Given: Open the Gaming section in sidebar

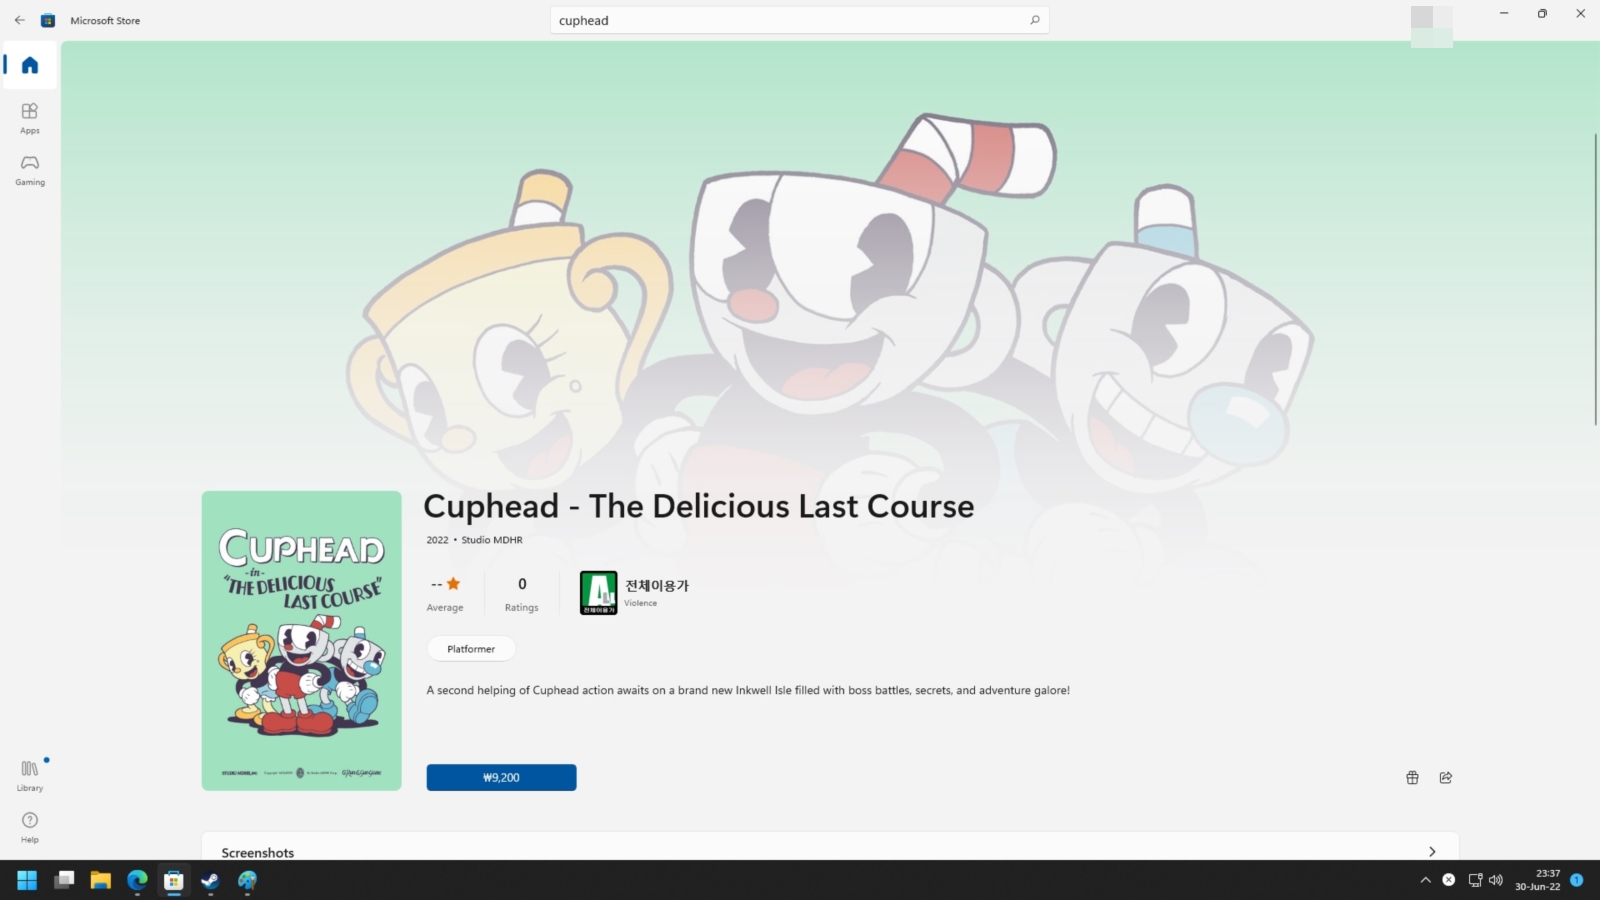Looking at the screenshot, I should tap(30, 170).
